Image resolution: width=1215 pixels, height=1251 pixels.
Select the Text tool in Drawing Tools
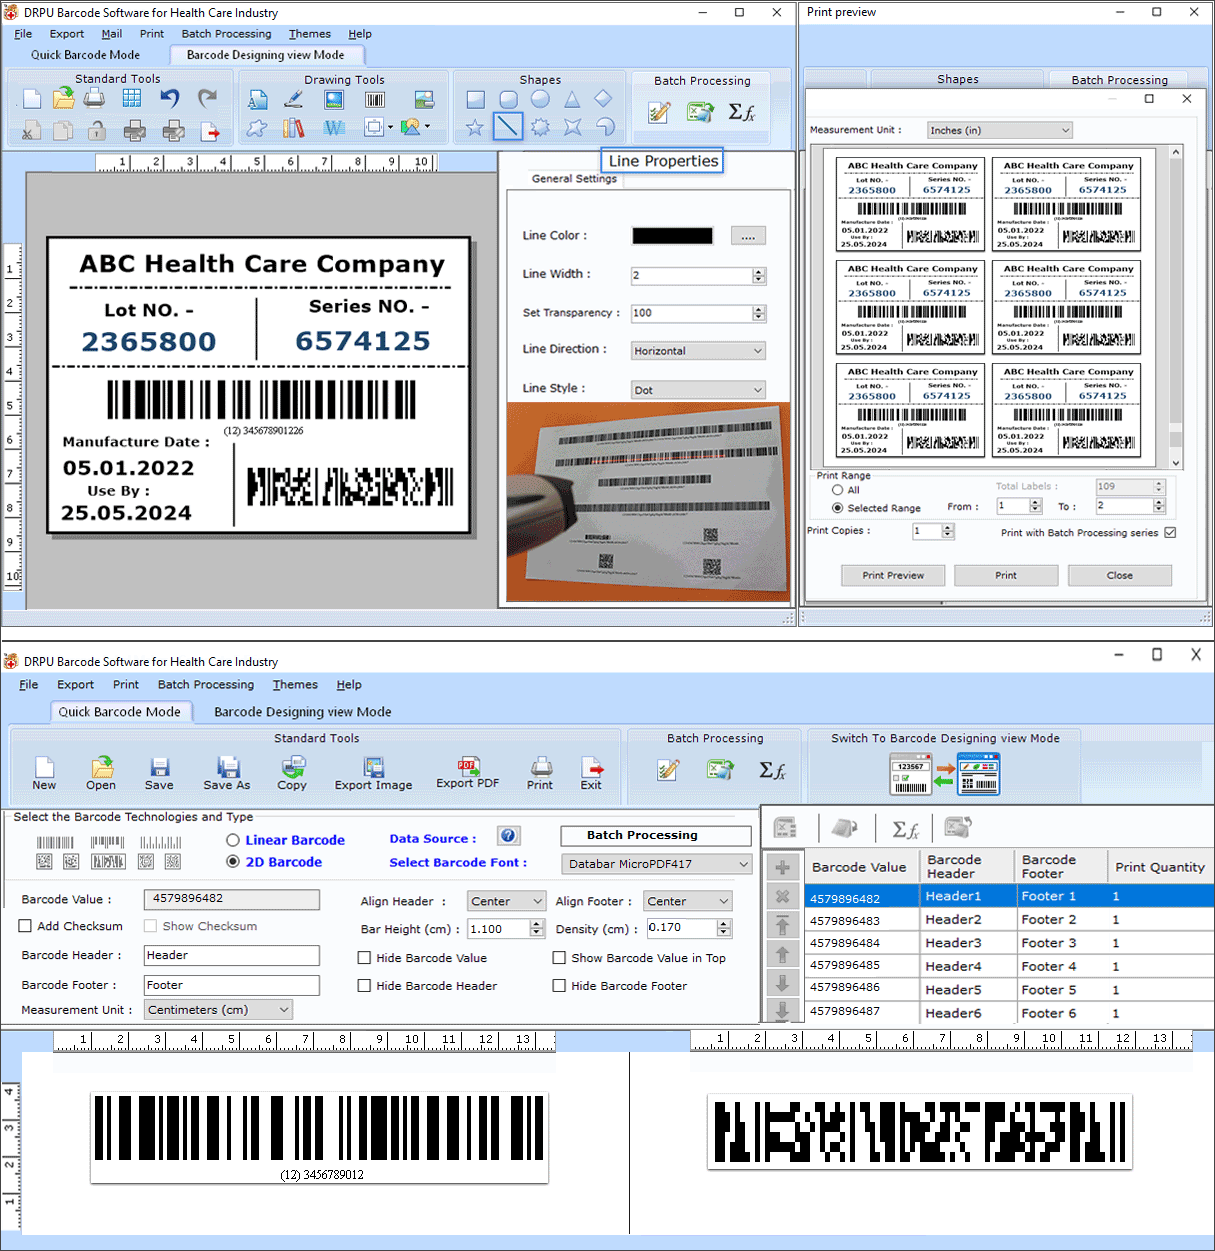tap(258, 99)
